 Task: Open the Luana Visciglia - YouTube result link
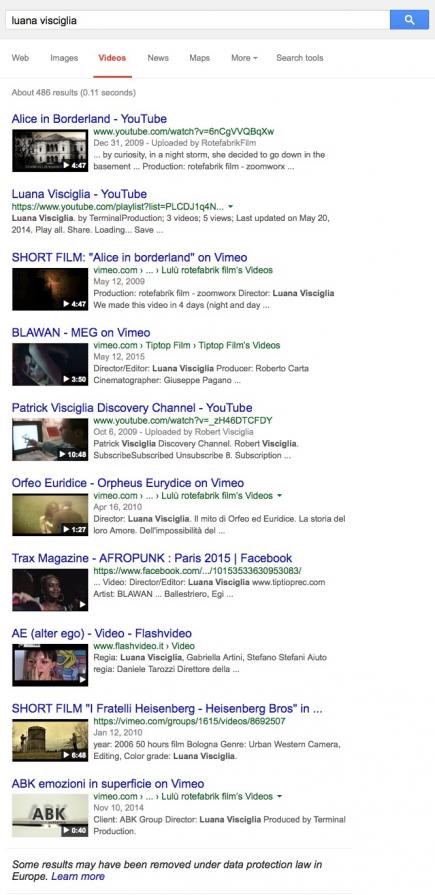79,194
